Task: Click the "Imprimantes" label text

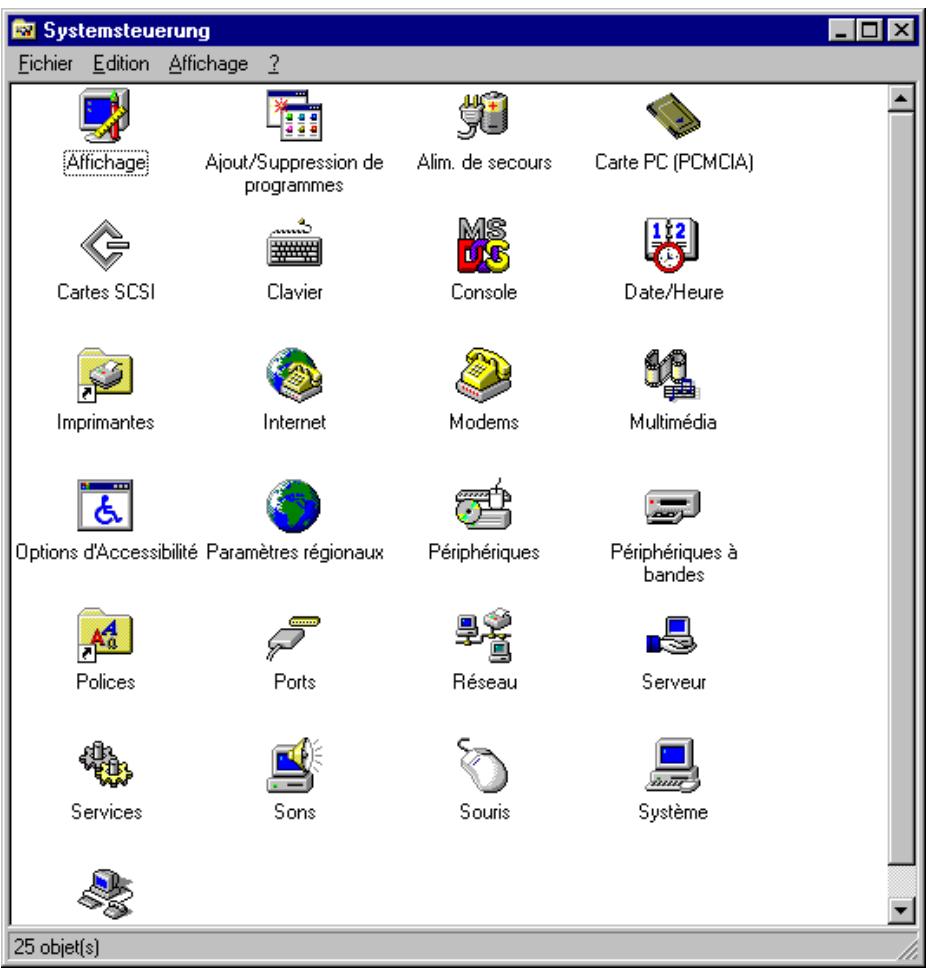Action: pyautogui.click(x=105, y=422)
